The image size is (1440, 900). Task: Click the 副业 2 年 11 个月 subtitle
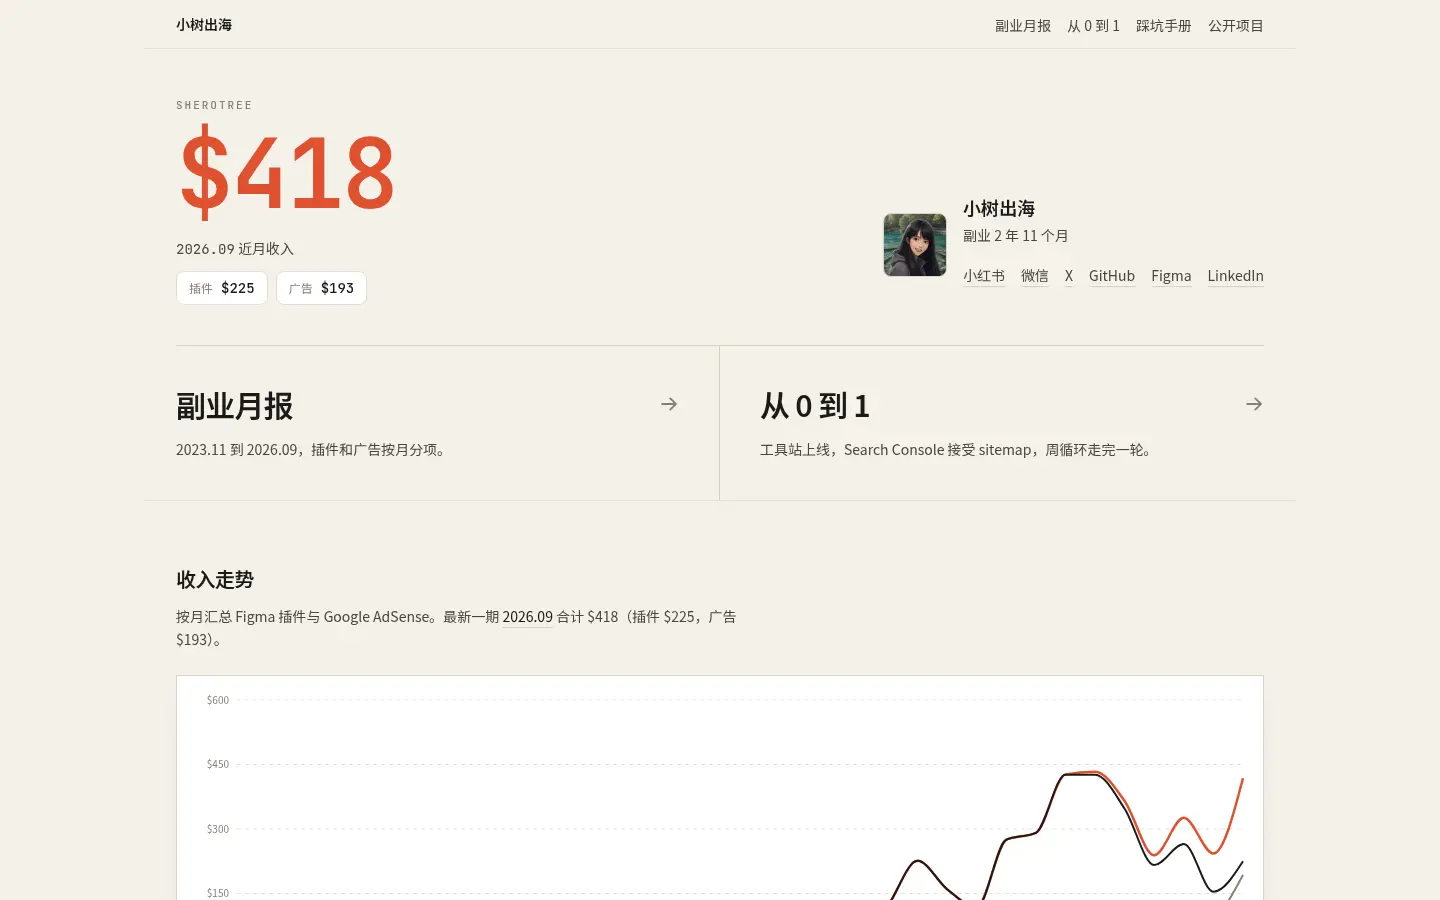[x=1016, y=236]
